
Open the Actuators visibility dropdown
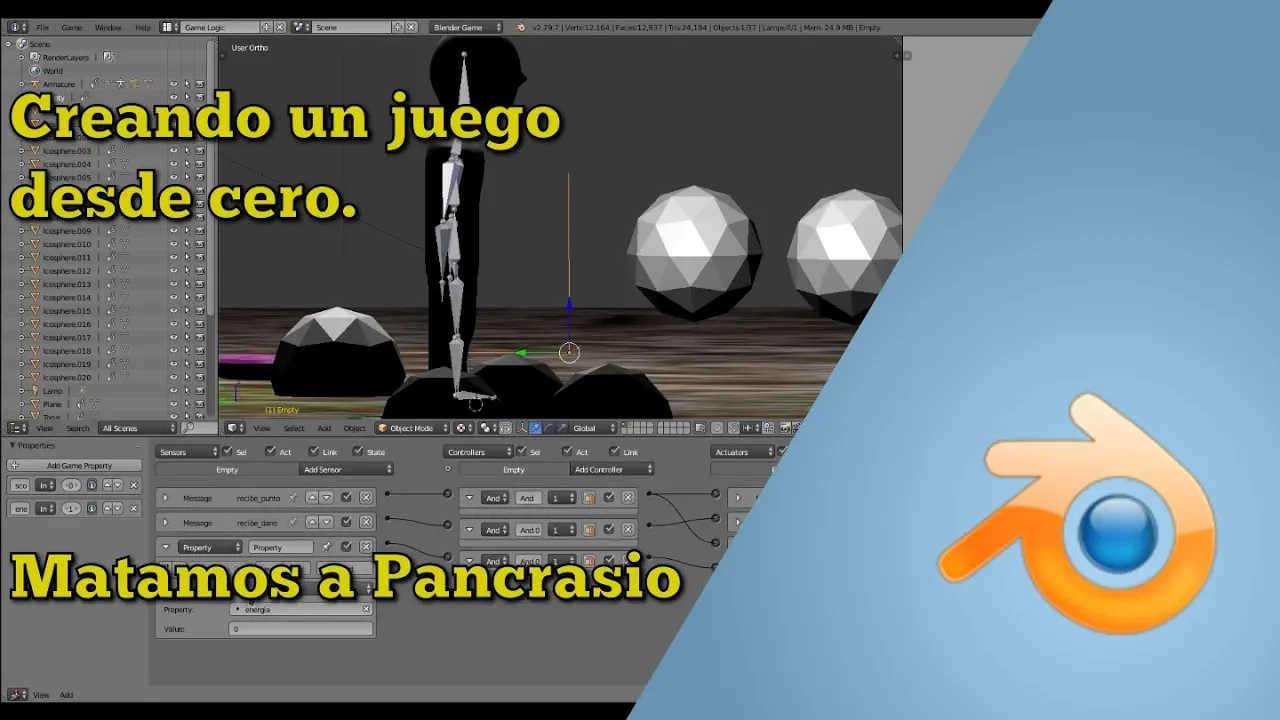(x=743, y=452)
